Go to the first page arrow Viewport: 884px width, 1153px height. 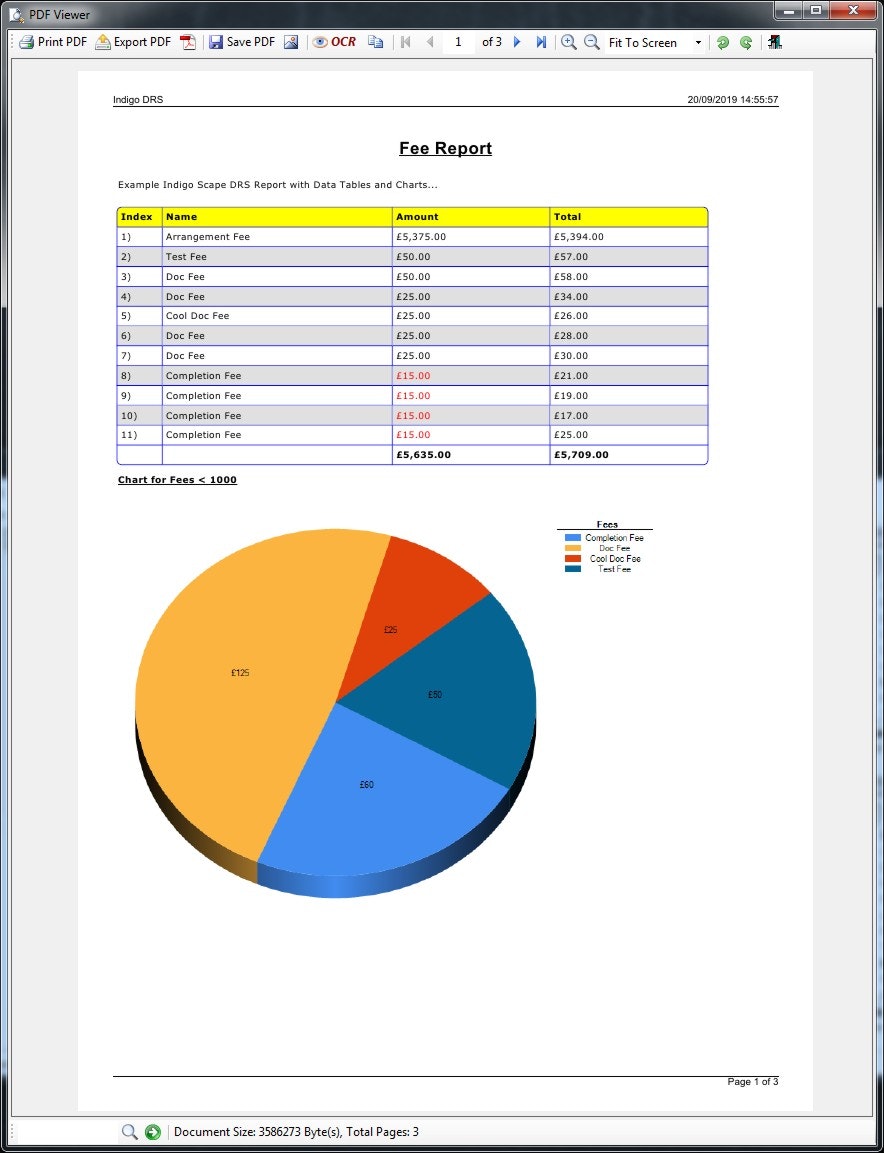pyautogui.click(x=404, y=42)
